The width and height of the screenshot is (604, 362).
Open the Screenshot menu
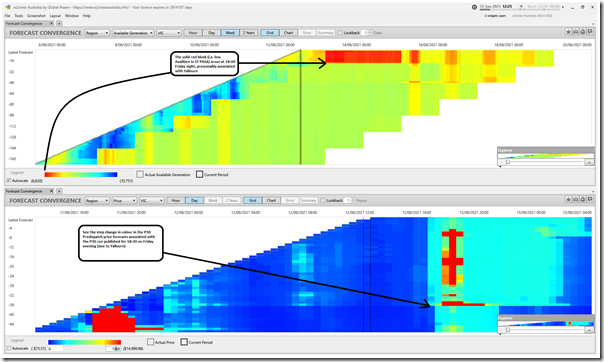coord(36,16)
